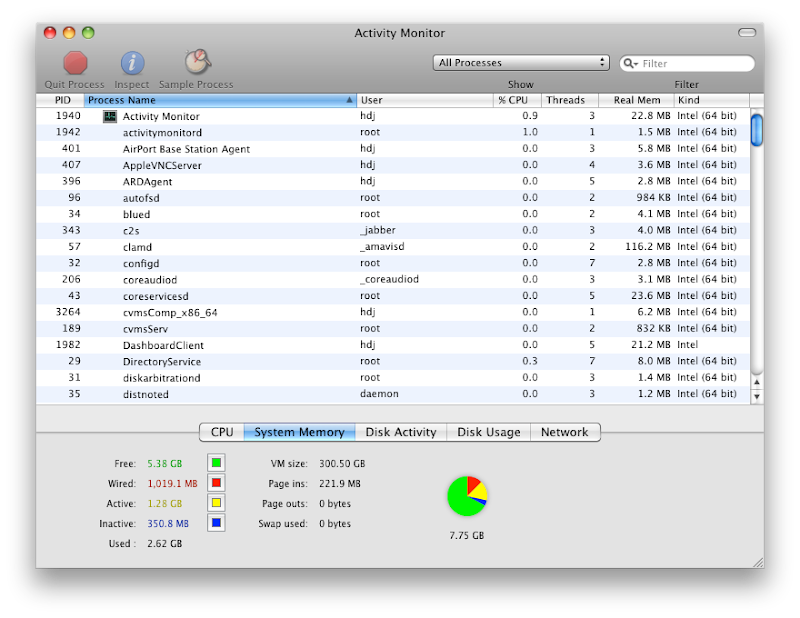
Task: Click the 2.62 GB Used value
Action: pyautogui.click(x=165, y=543)
